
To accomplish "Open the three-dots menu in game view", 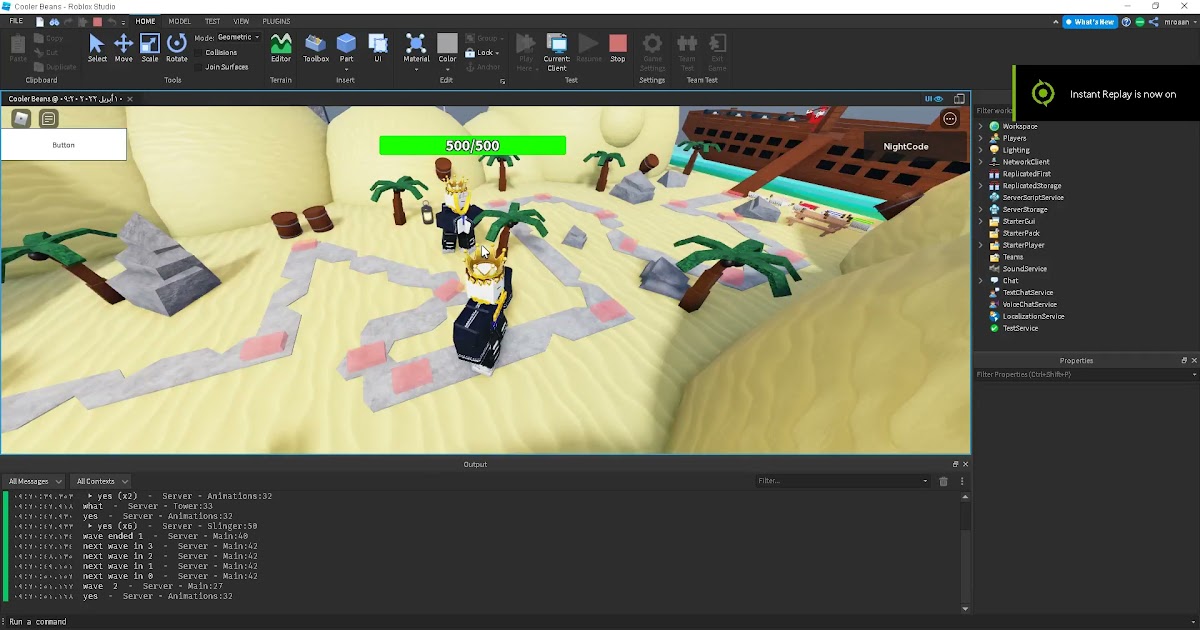I will point(950,119).
